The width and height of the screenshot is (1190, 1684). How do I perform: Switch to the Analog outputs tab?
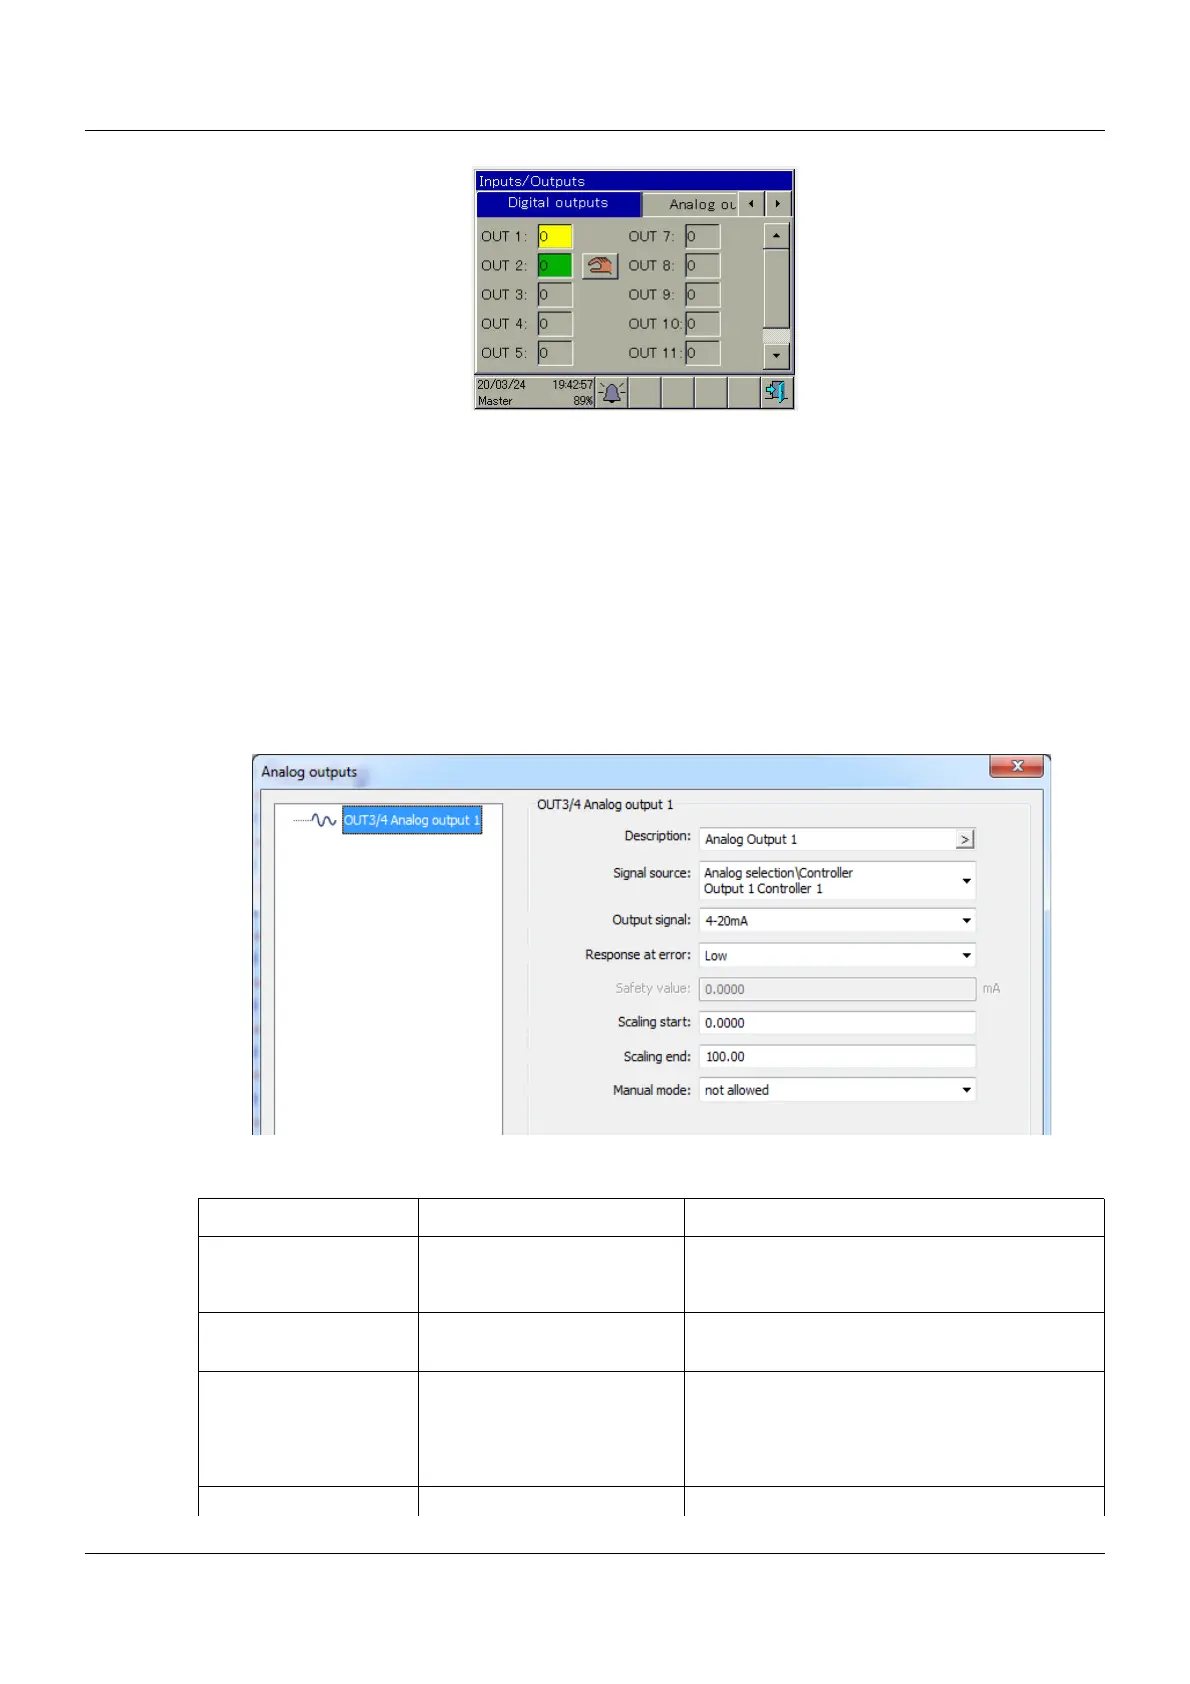pyautogui.click(x=691, y=204)
